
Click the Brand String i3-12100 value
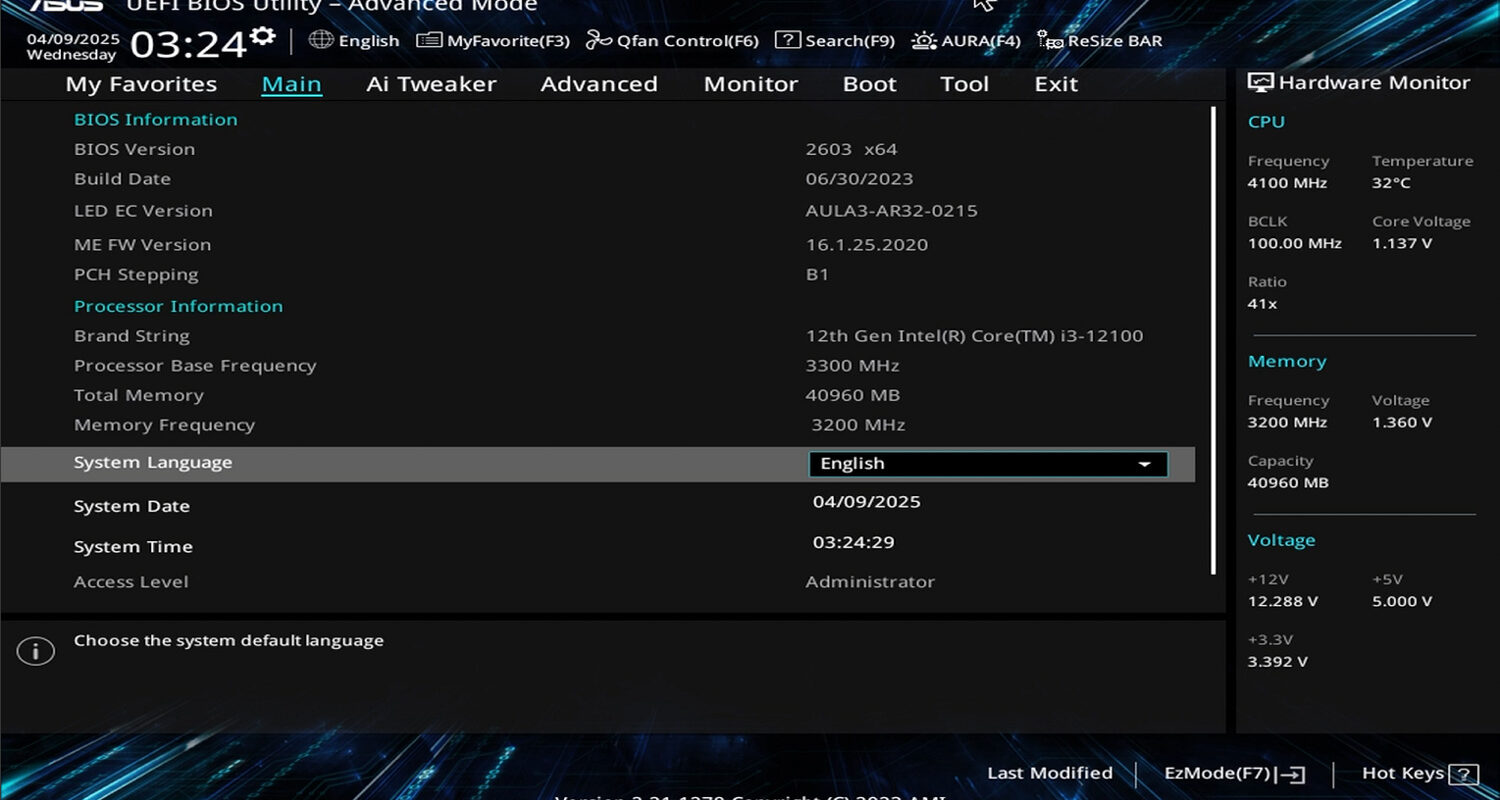(974, 336)
